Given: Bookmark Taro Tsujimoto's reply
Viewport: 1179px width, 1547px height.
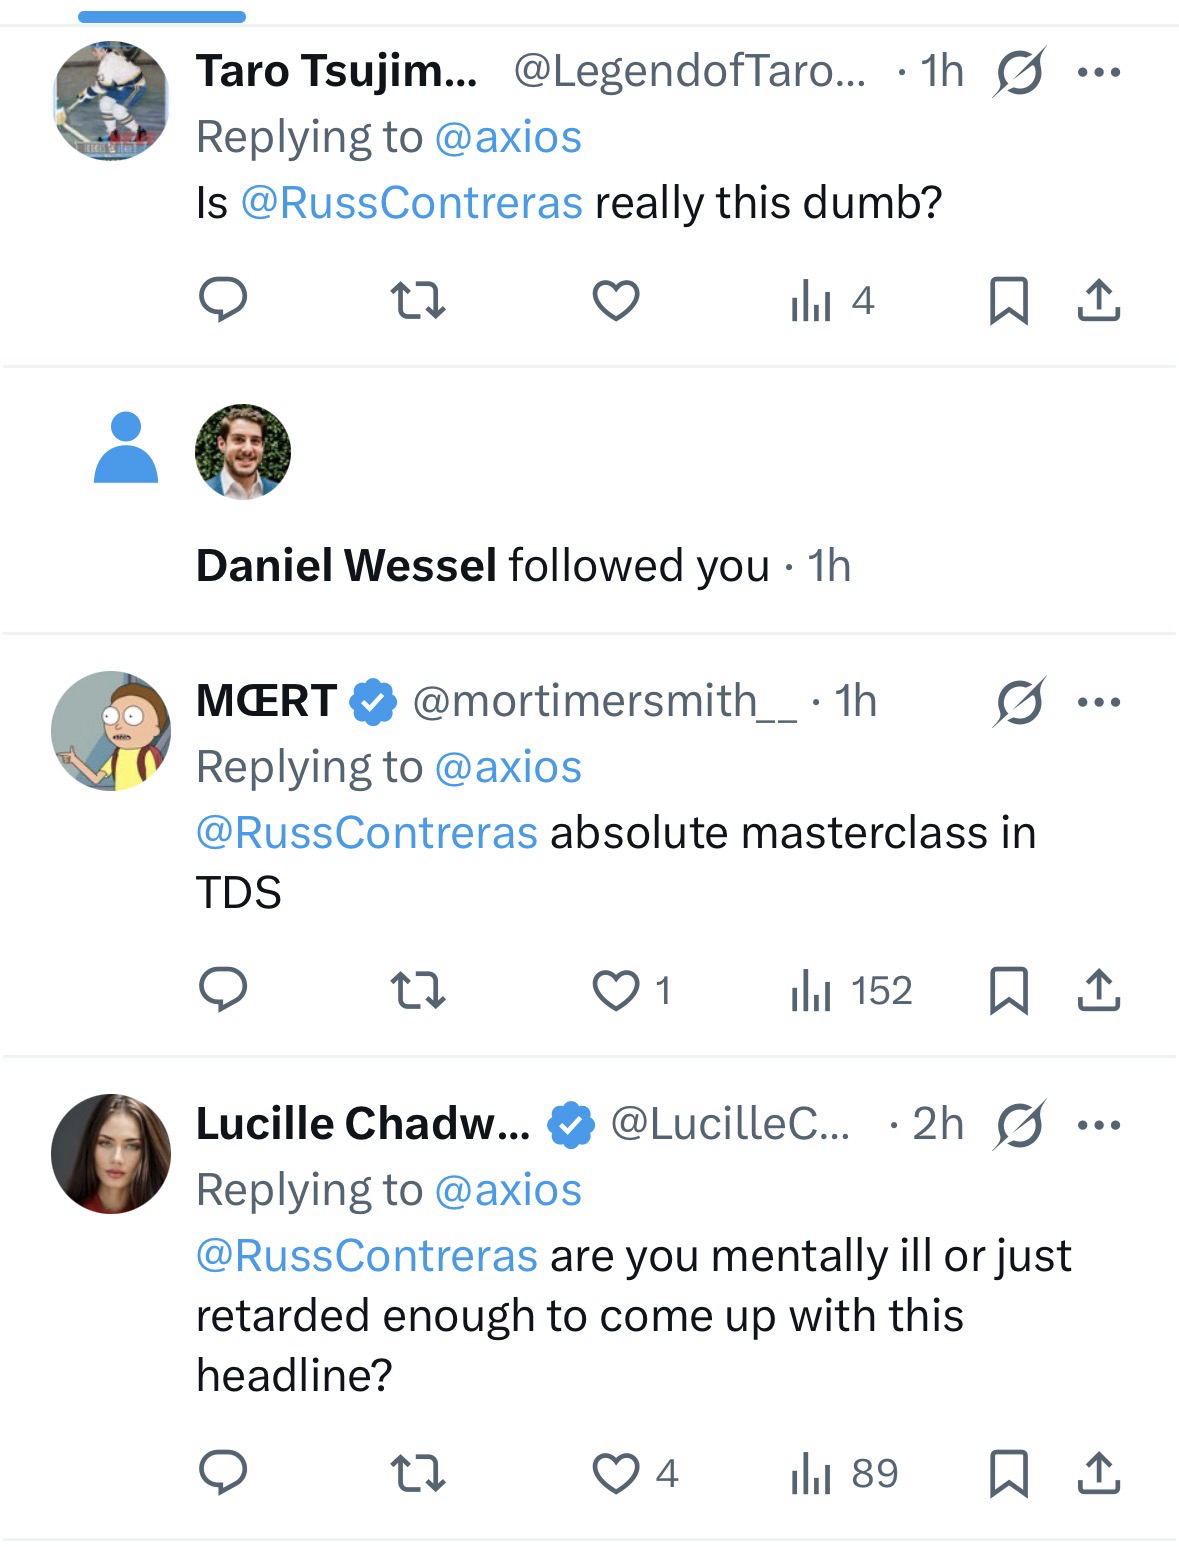Looking at the screenshot, I should (1008, 300).
